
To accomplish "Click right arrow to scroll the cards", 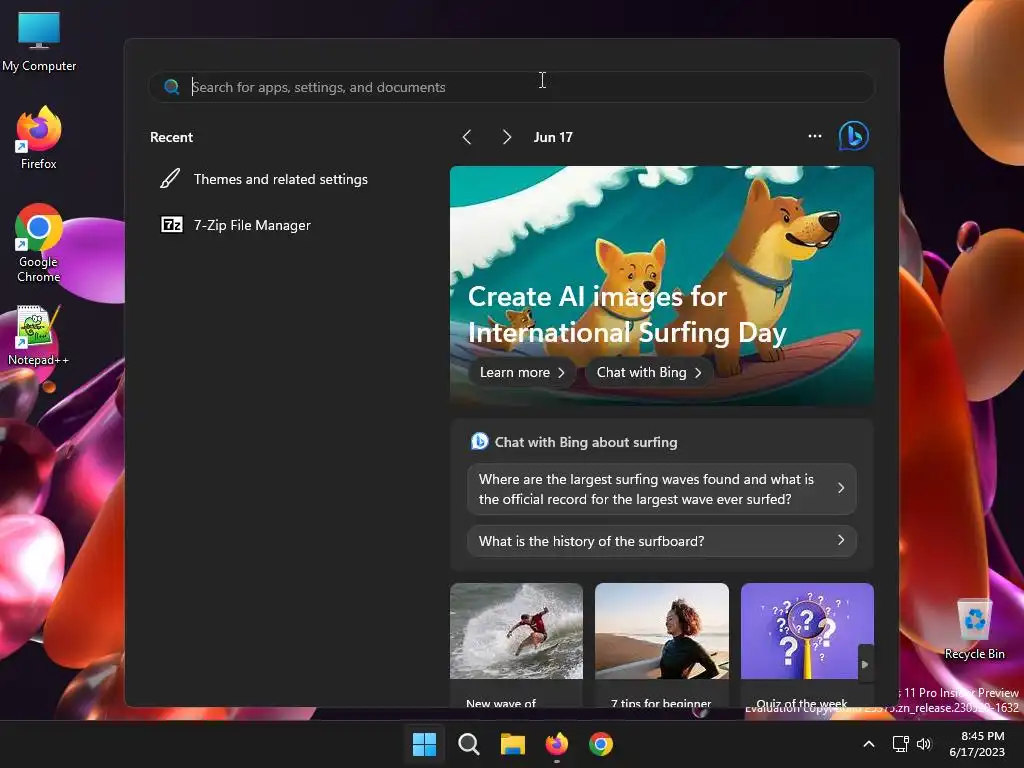I will tap(865, 664).
